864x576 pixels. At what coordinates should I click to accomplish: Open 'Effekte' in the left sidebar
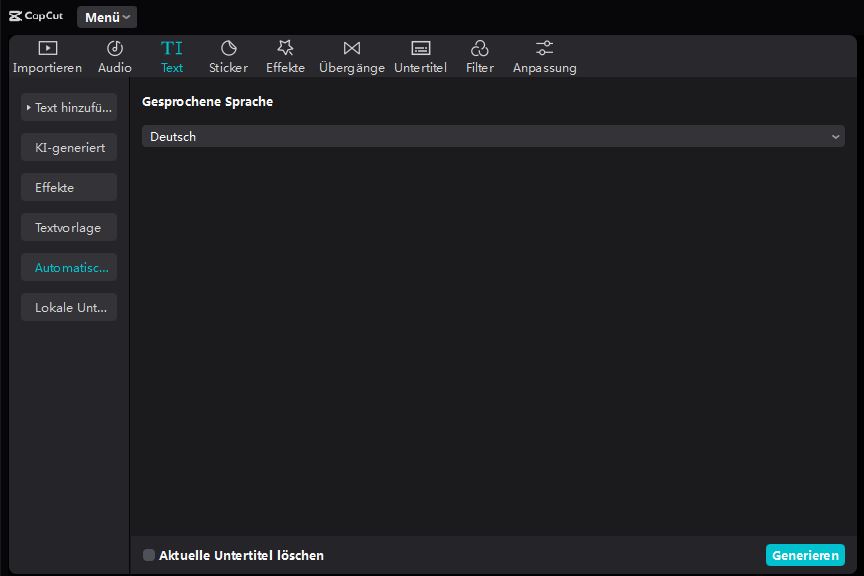(69, 188)
